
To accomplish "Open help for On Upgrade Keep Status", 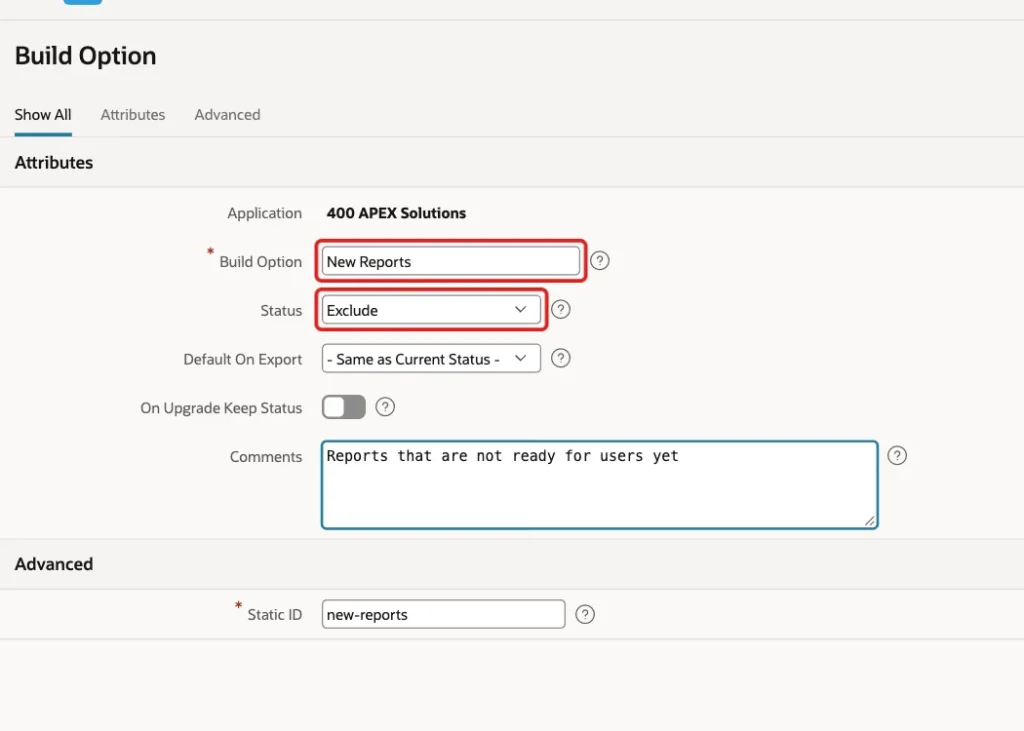I will [385, 407].
